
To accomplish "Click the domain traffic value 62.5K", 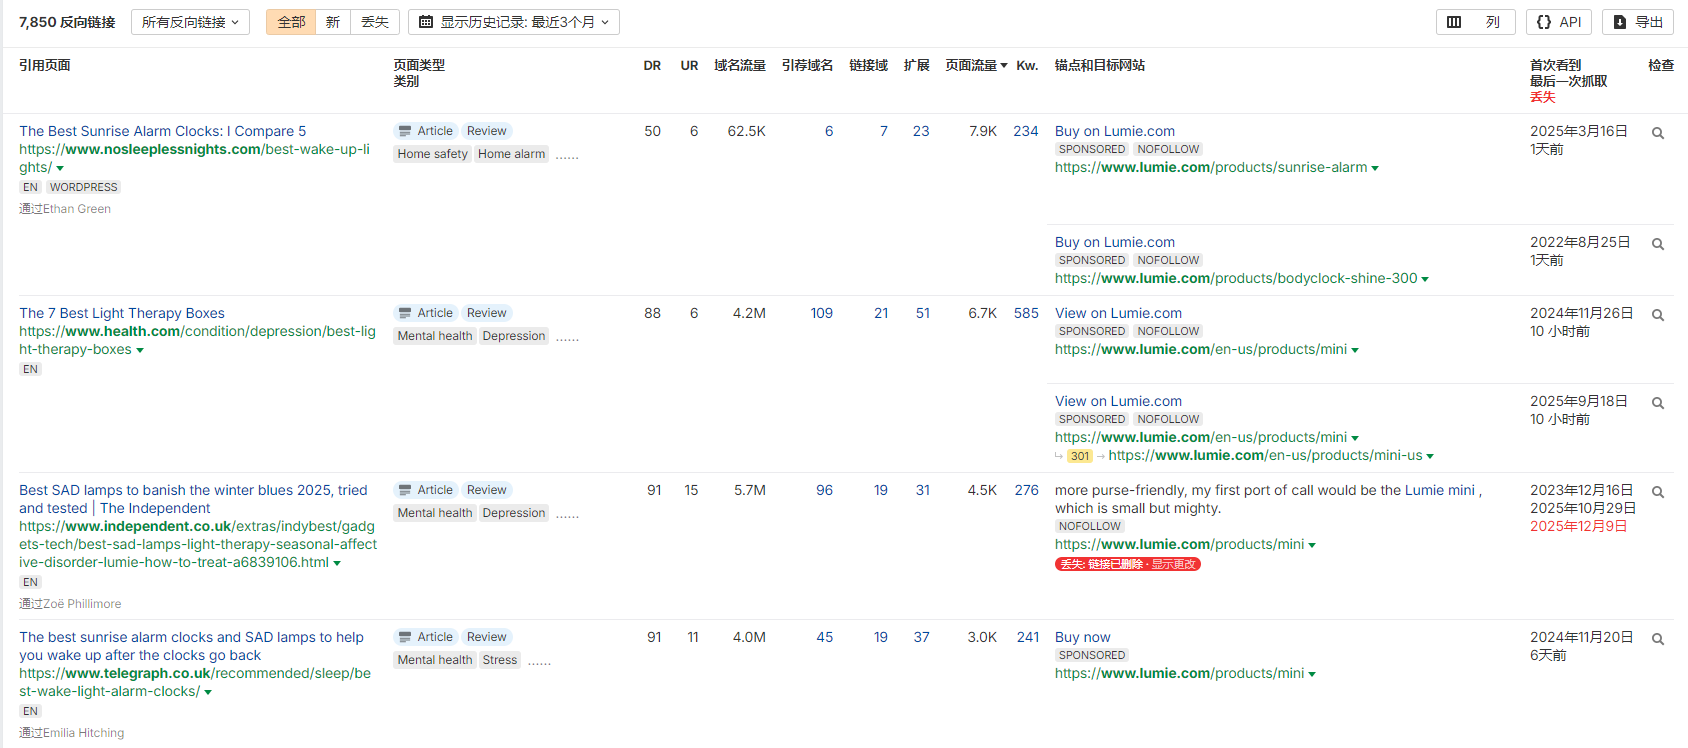I will tap(747, 131).
